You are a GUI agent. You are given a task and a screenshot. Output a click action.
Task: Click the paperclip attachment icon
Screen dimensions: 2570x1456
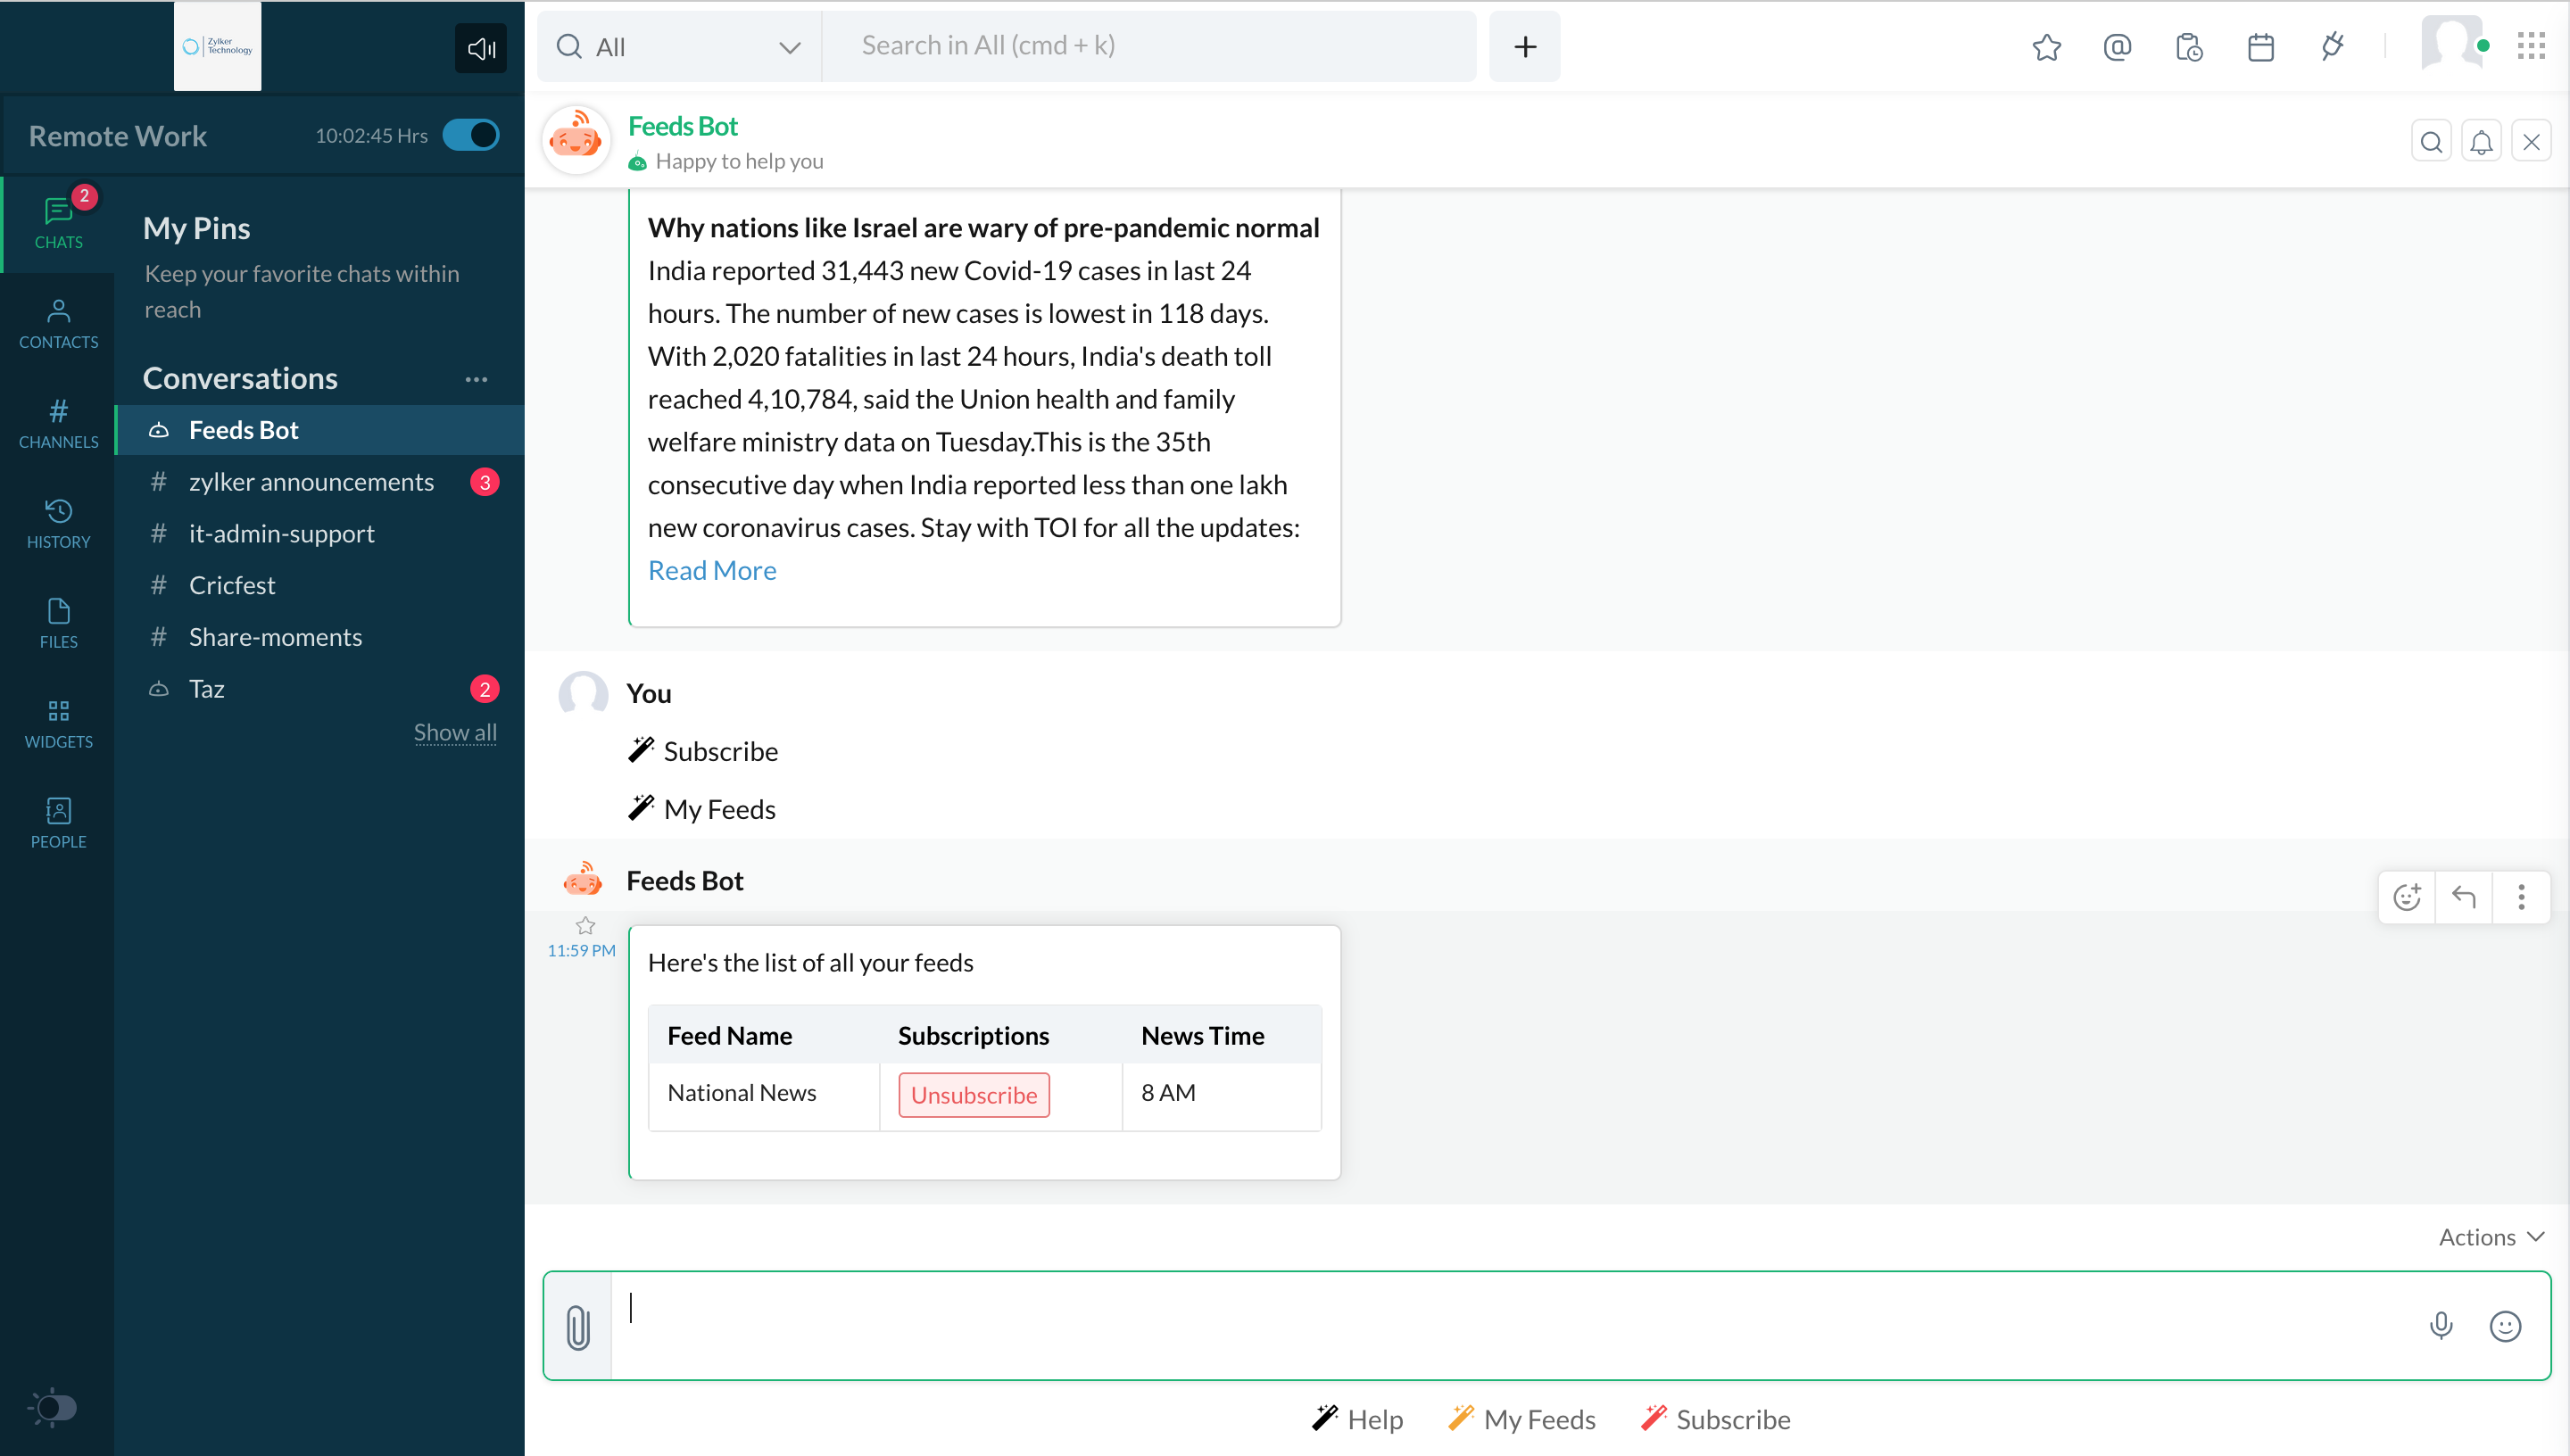click(578, 1327)
